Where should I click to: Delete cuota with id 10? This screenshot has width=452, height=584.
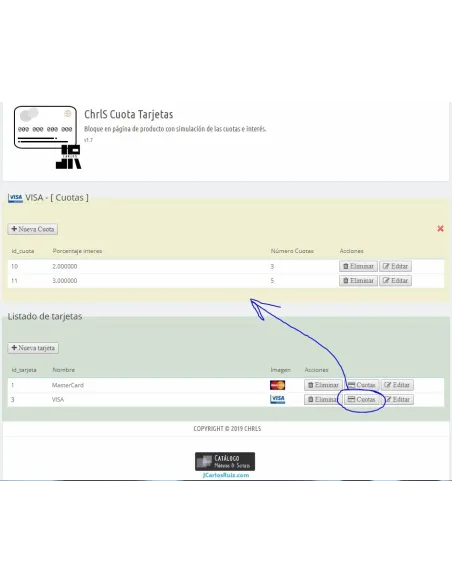(358, 266)
